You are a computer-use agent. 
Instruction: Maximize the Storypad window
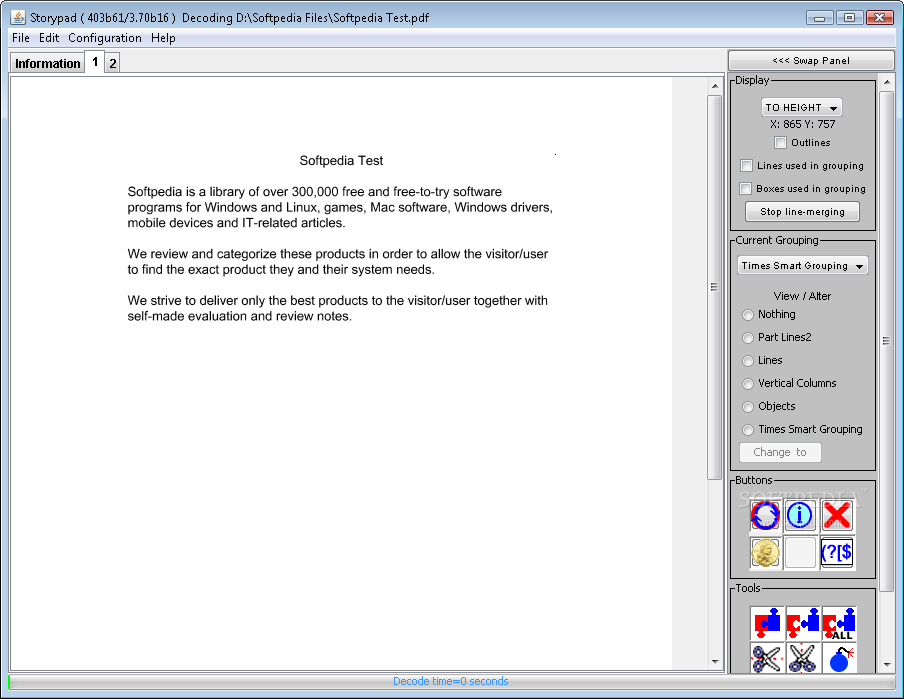[x=849, y=17]
